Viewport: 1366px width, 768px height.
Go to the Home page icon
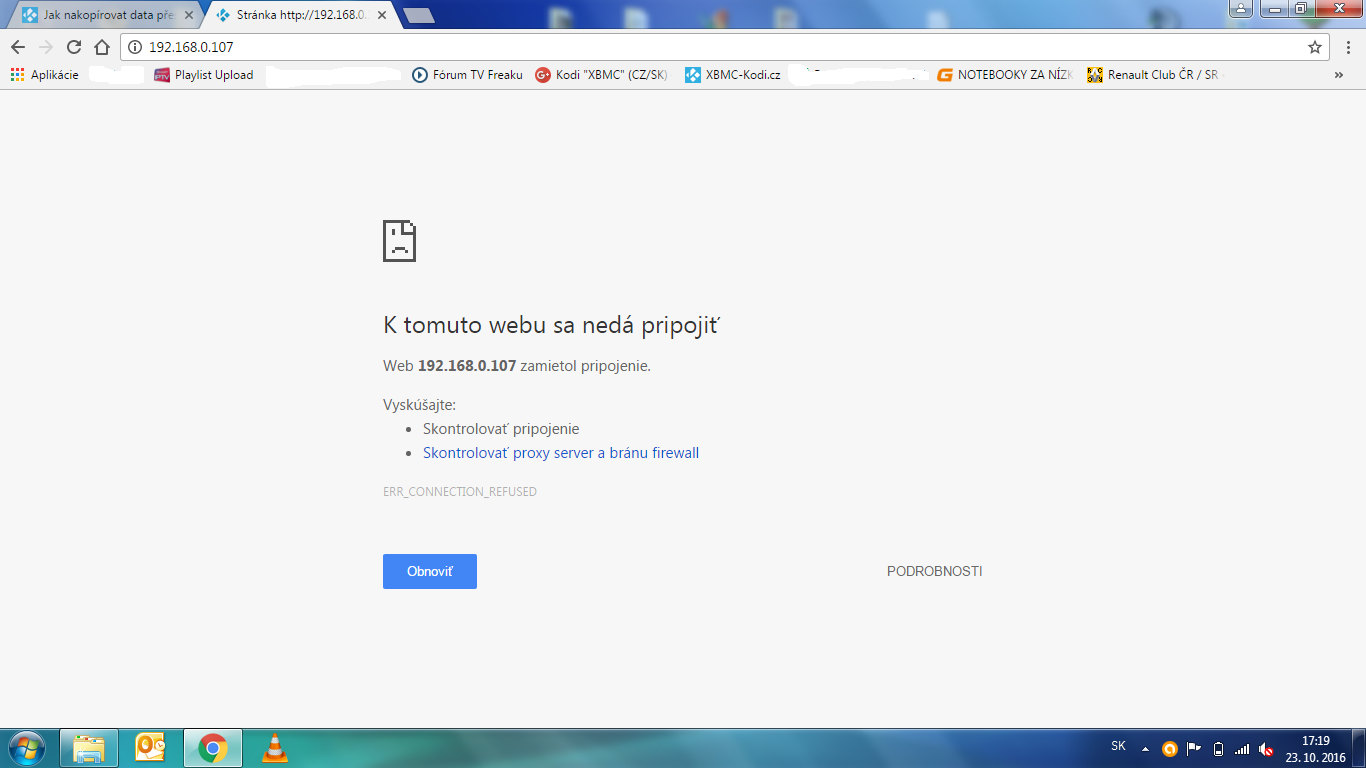click(x=101, y=47)
